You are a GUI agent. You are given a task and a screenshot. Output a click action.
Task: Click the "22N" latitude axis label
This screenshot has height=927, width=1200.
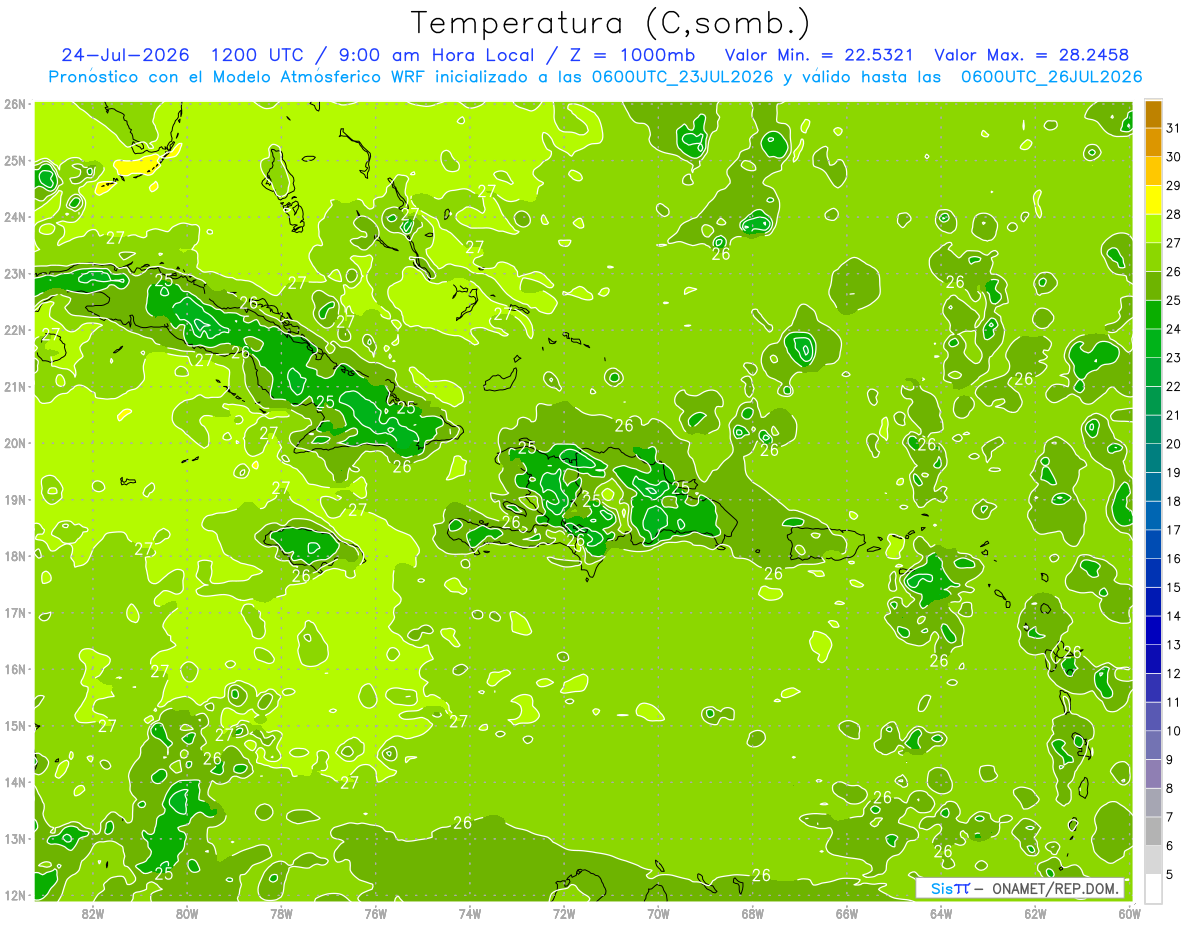[x=14, y=330]
